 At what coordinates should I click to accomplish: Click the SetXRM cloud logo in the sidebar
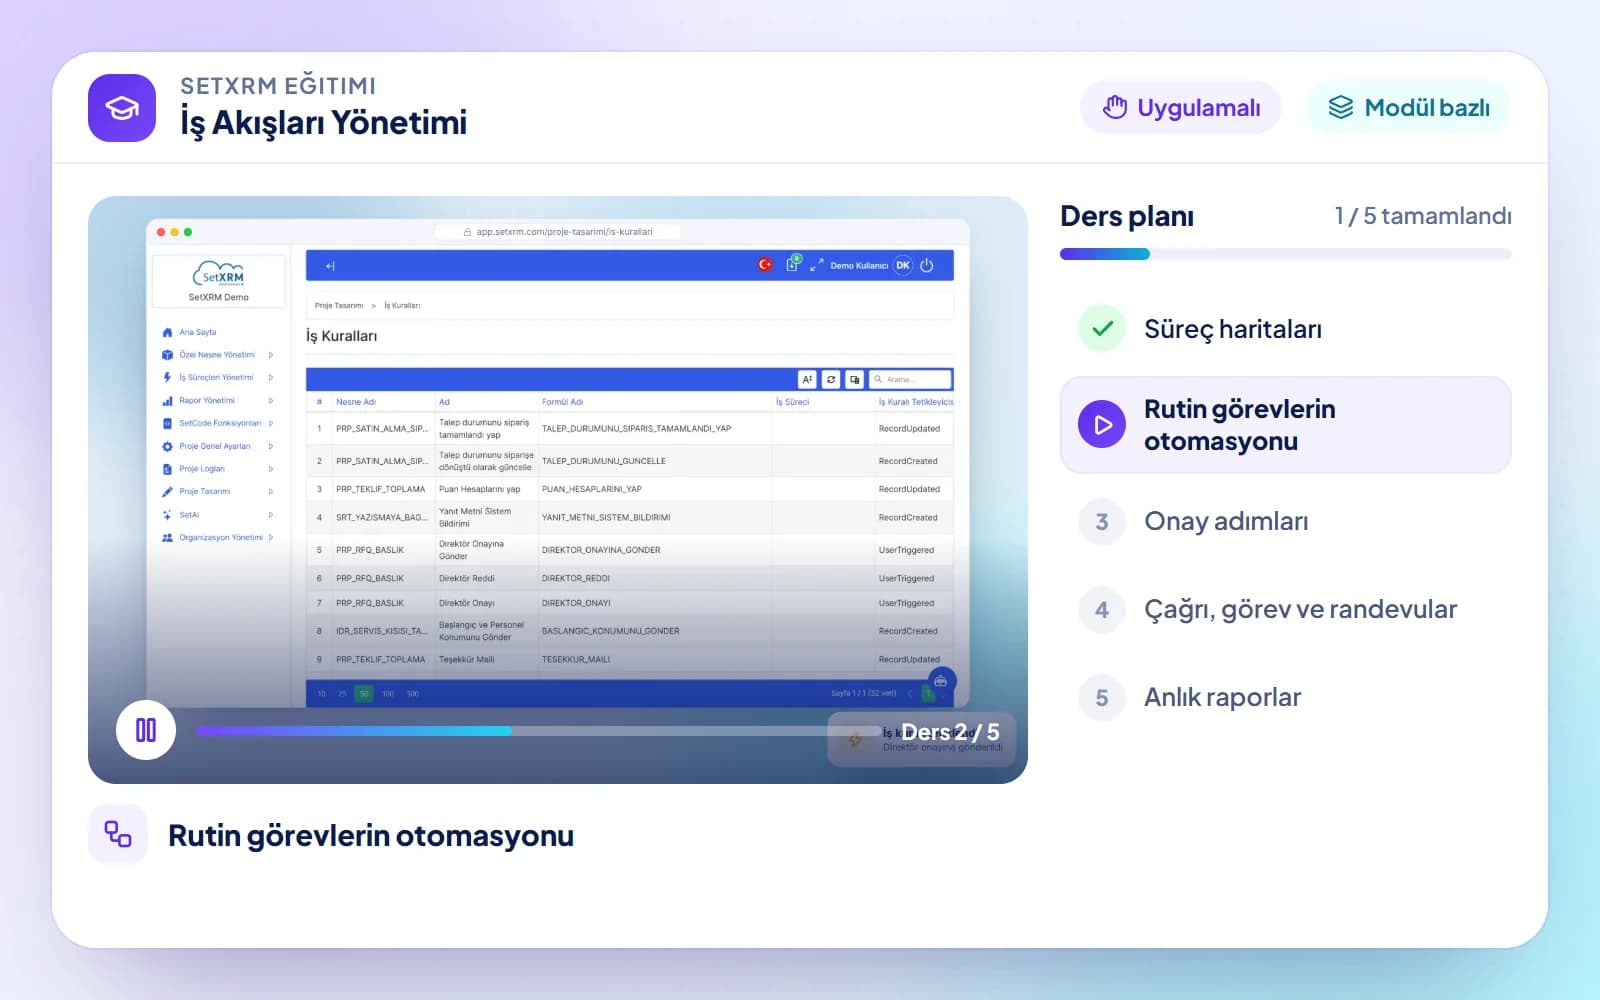click(218, 275)
